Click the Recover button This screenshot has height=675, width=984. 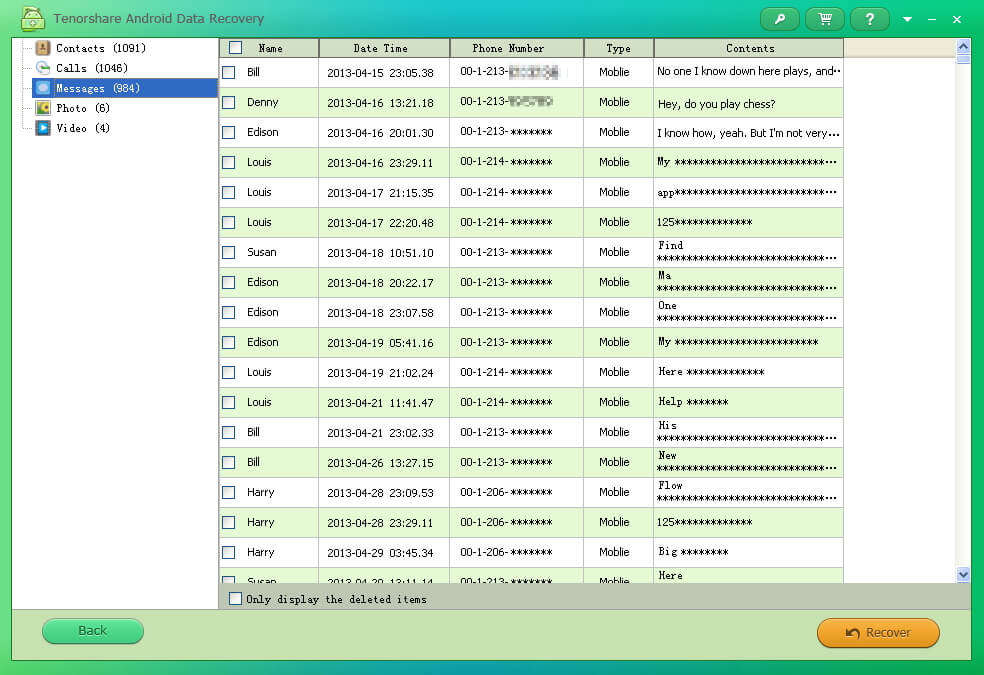878,632
